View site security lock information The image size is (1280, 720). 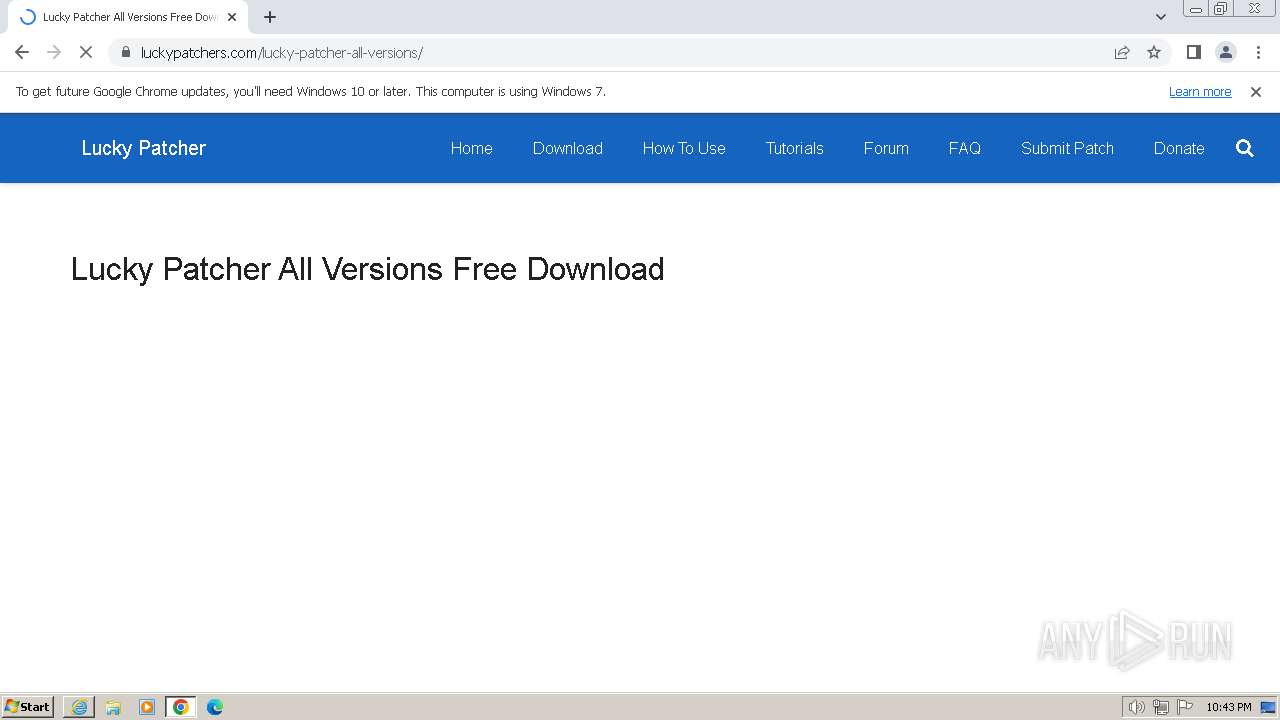[x=125, y=52]
